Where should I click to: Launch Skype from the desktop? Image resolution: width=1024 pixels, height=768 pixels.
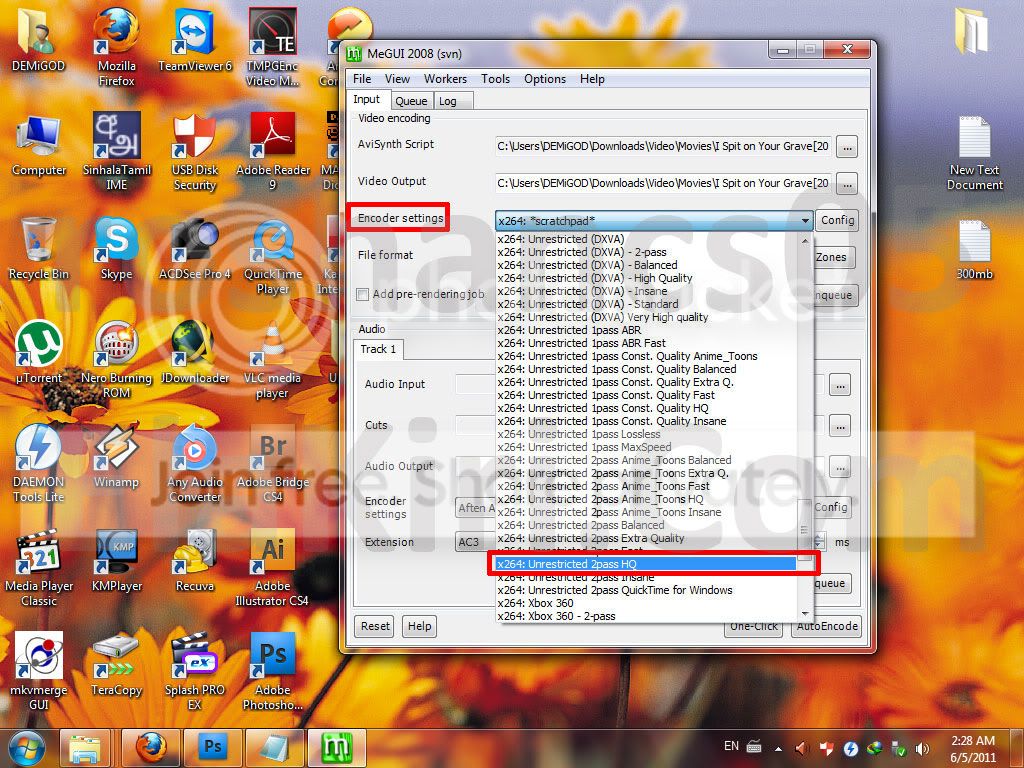pyautogui.click(x=116, y=248)
